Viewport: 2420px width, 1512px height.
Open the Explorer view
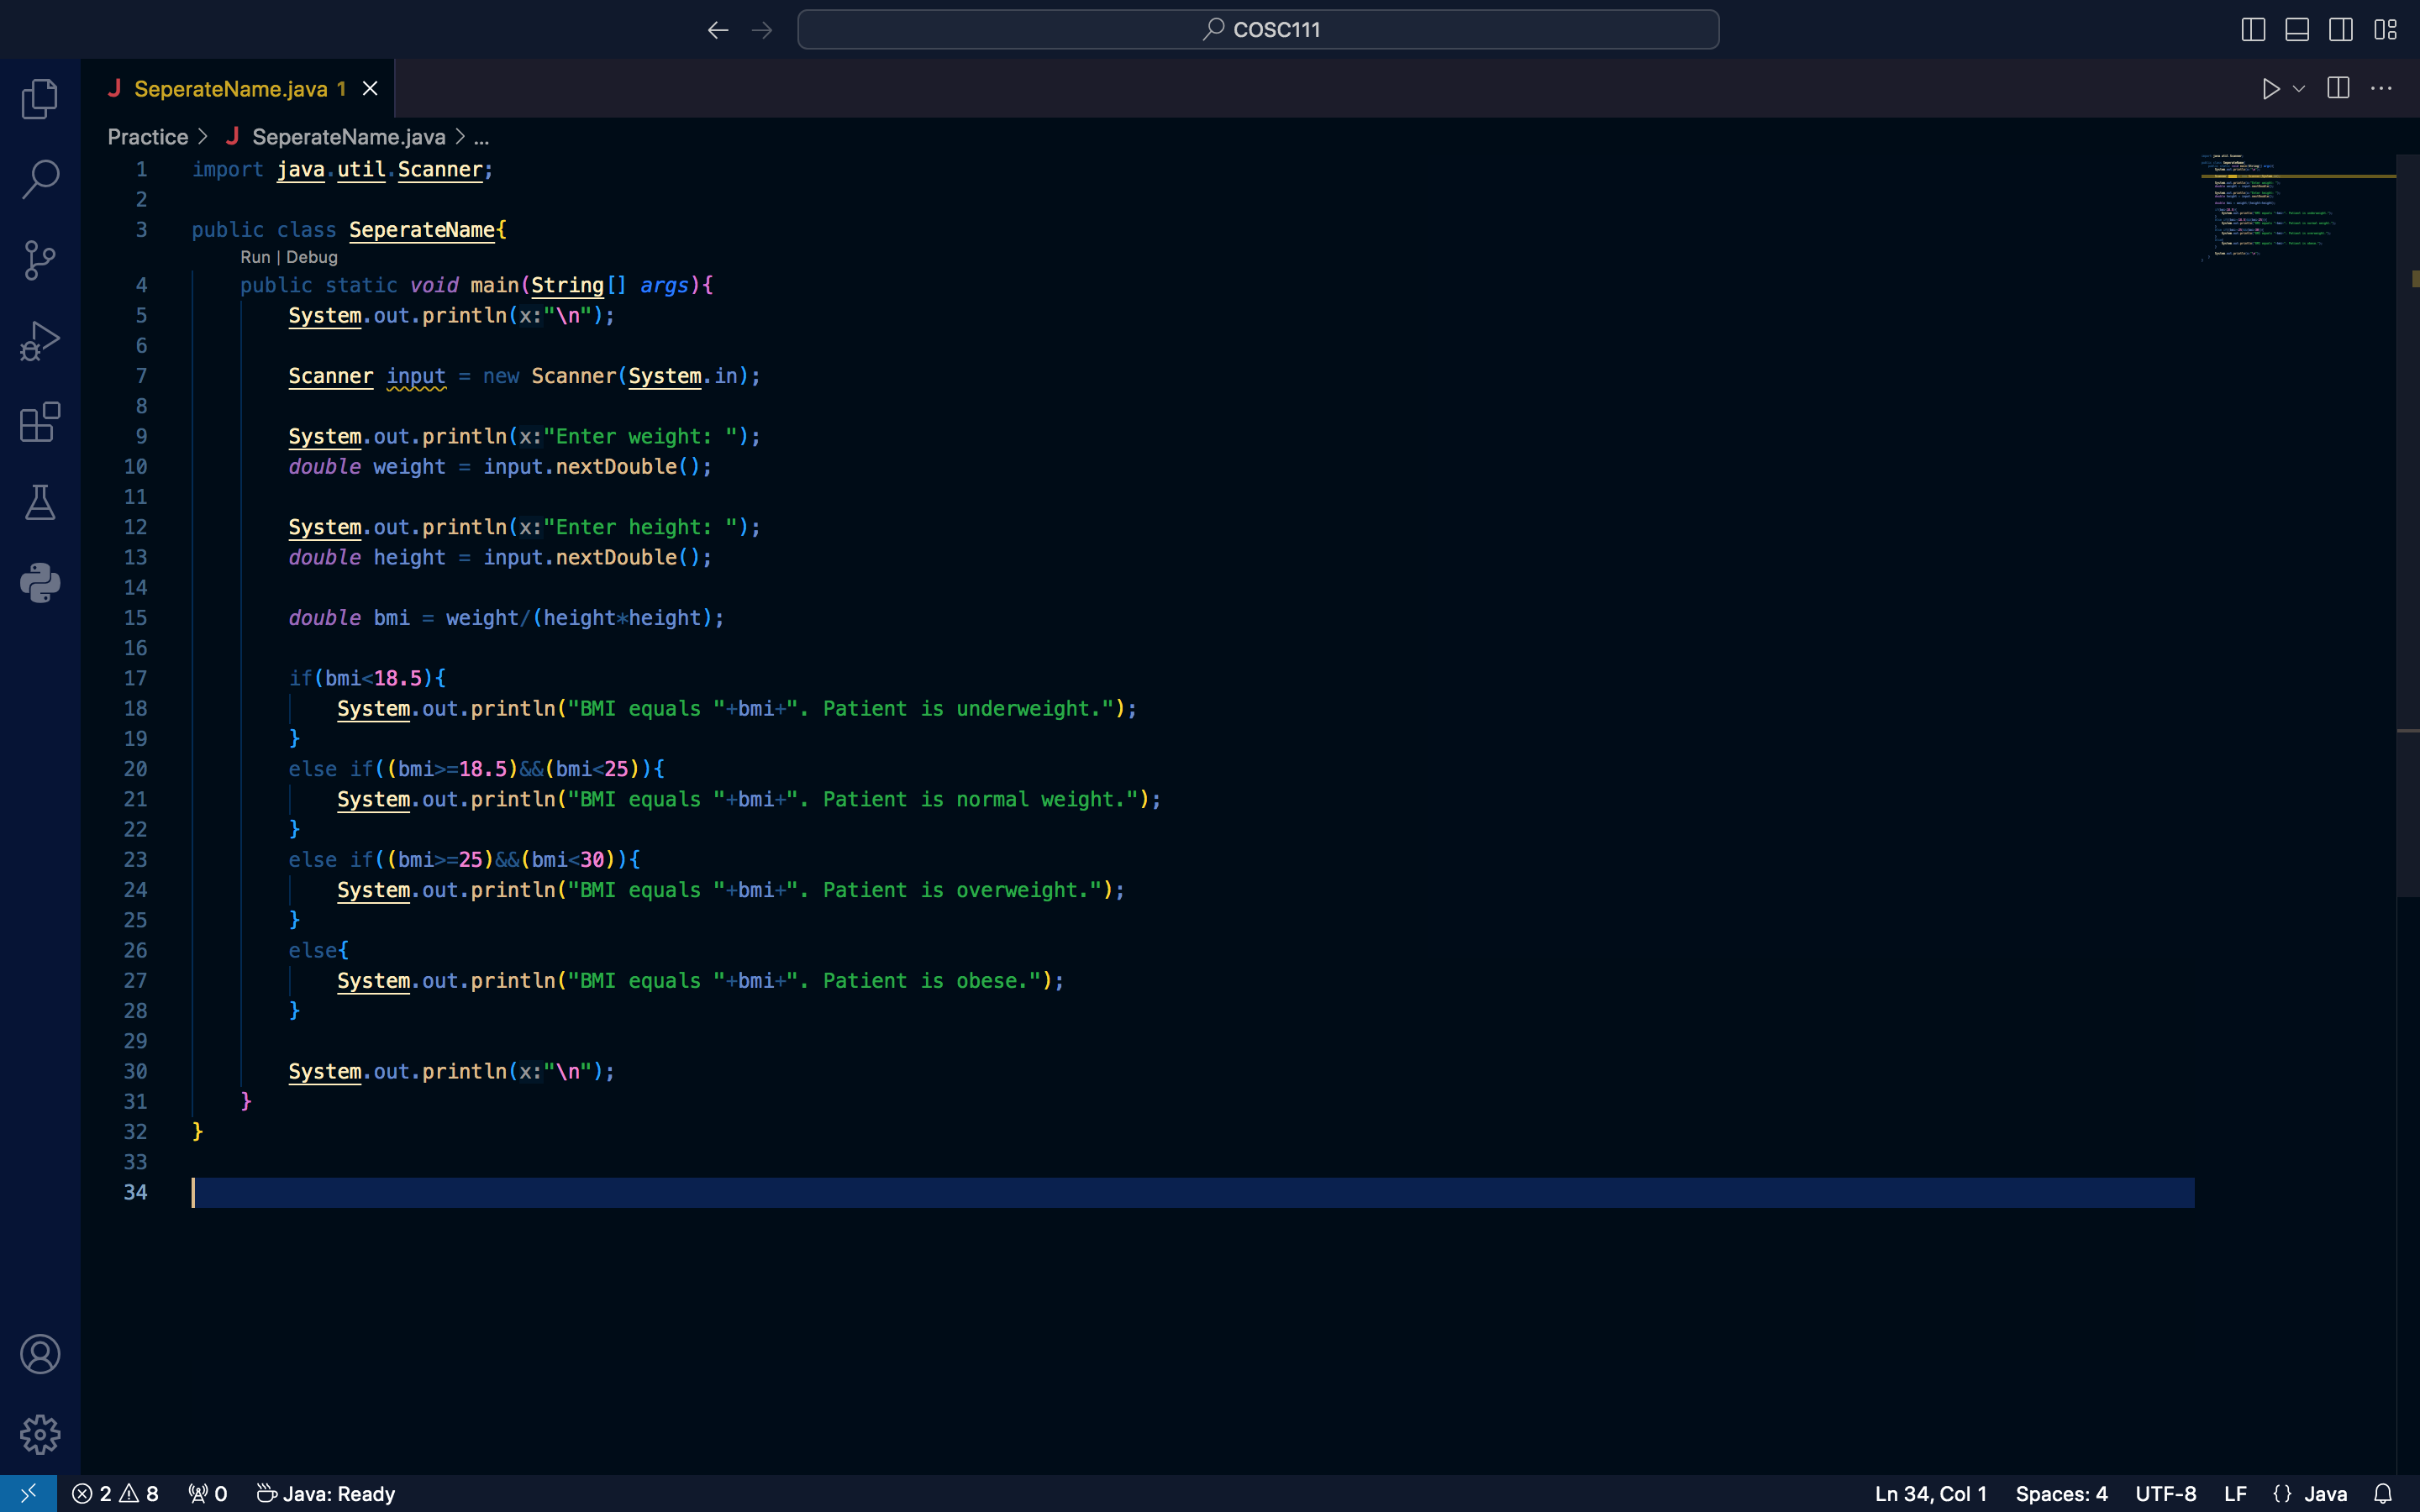click(40, 98)
